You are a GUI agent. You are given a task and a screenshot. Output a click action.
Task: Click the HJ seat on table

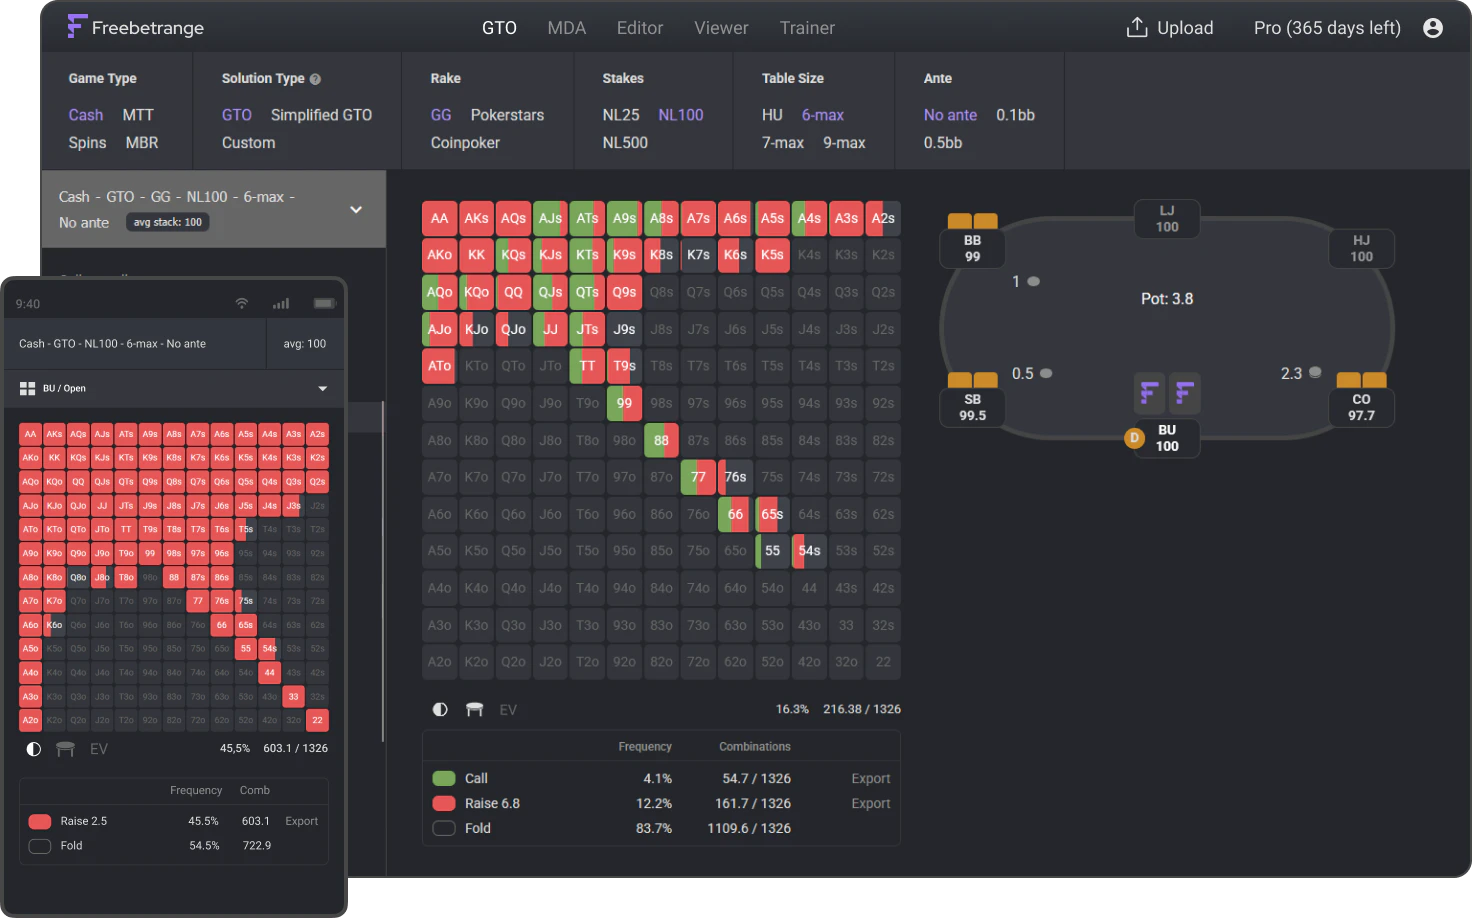(x=1361, y=249)
